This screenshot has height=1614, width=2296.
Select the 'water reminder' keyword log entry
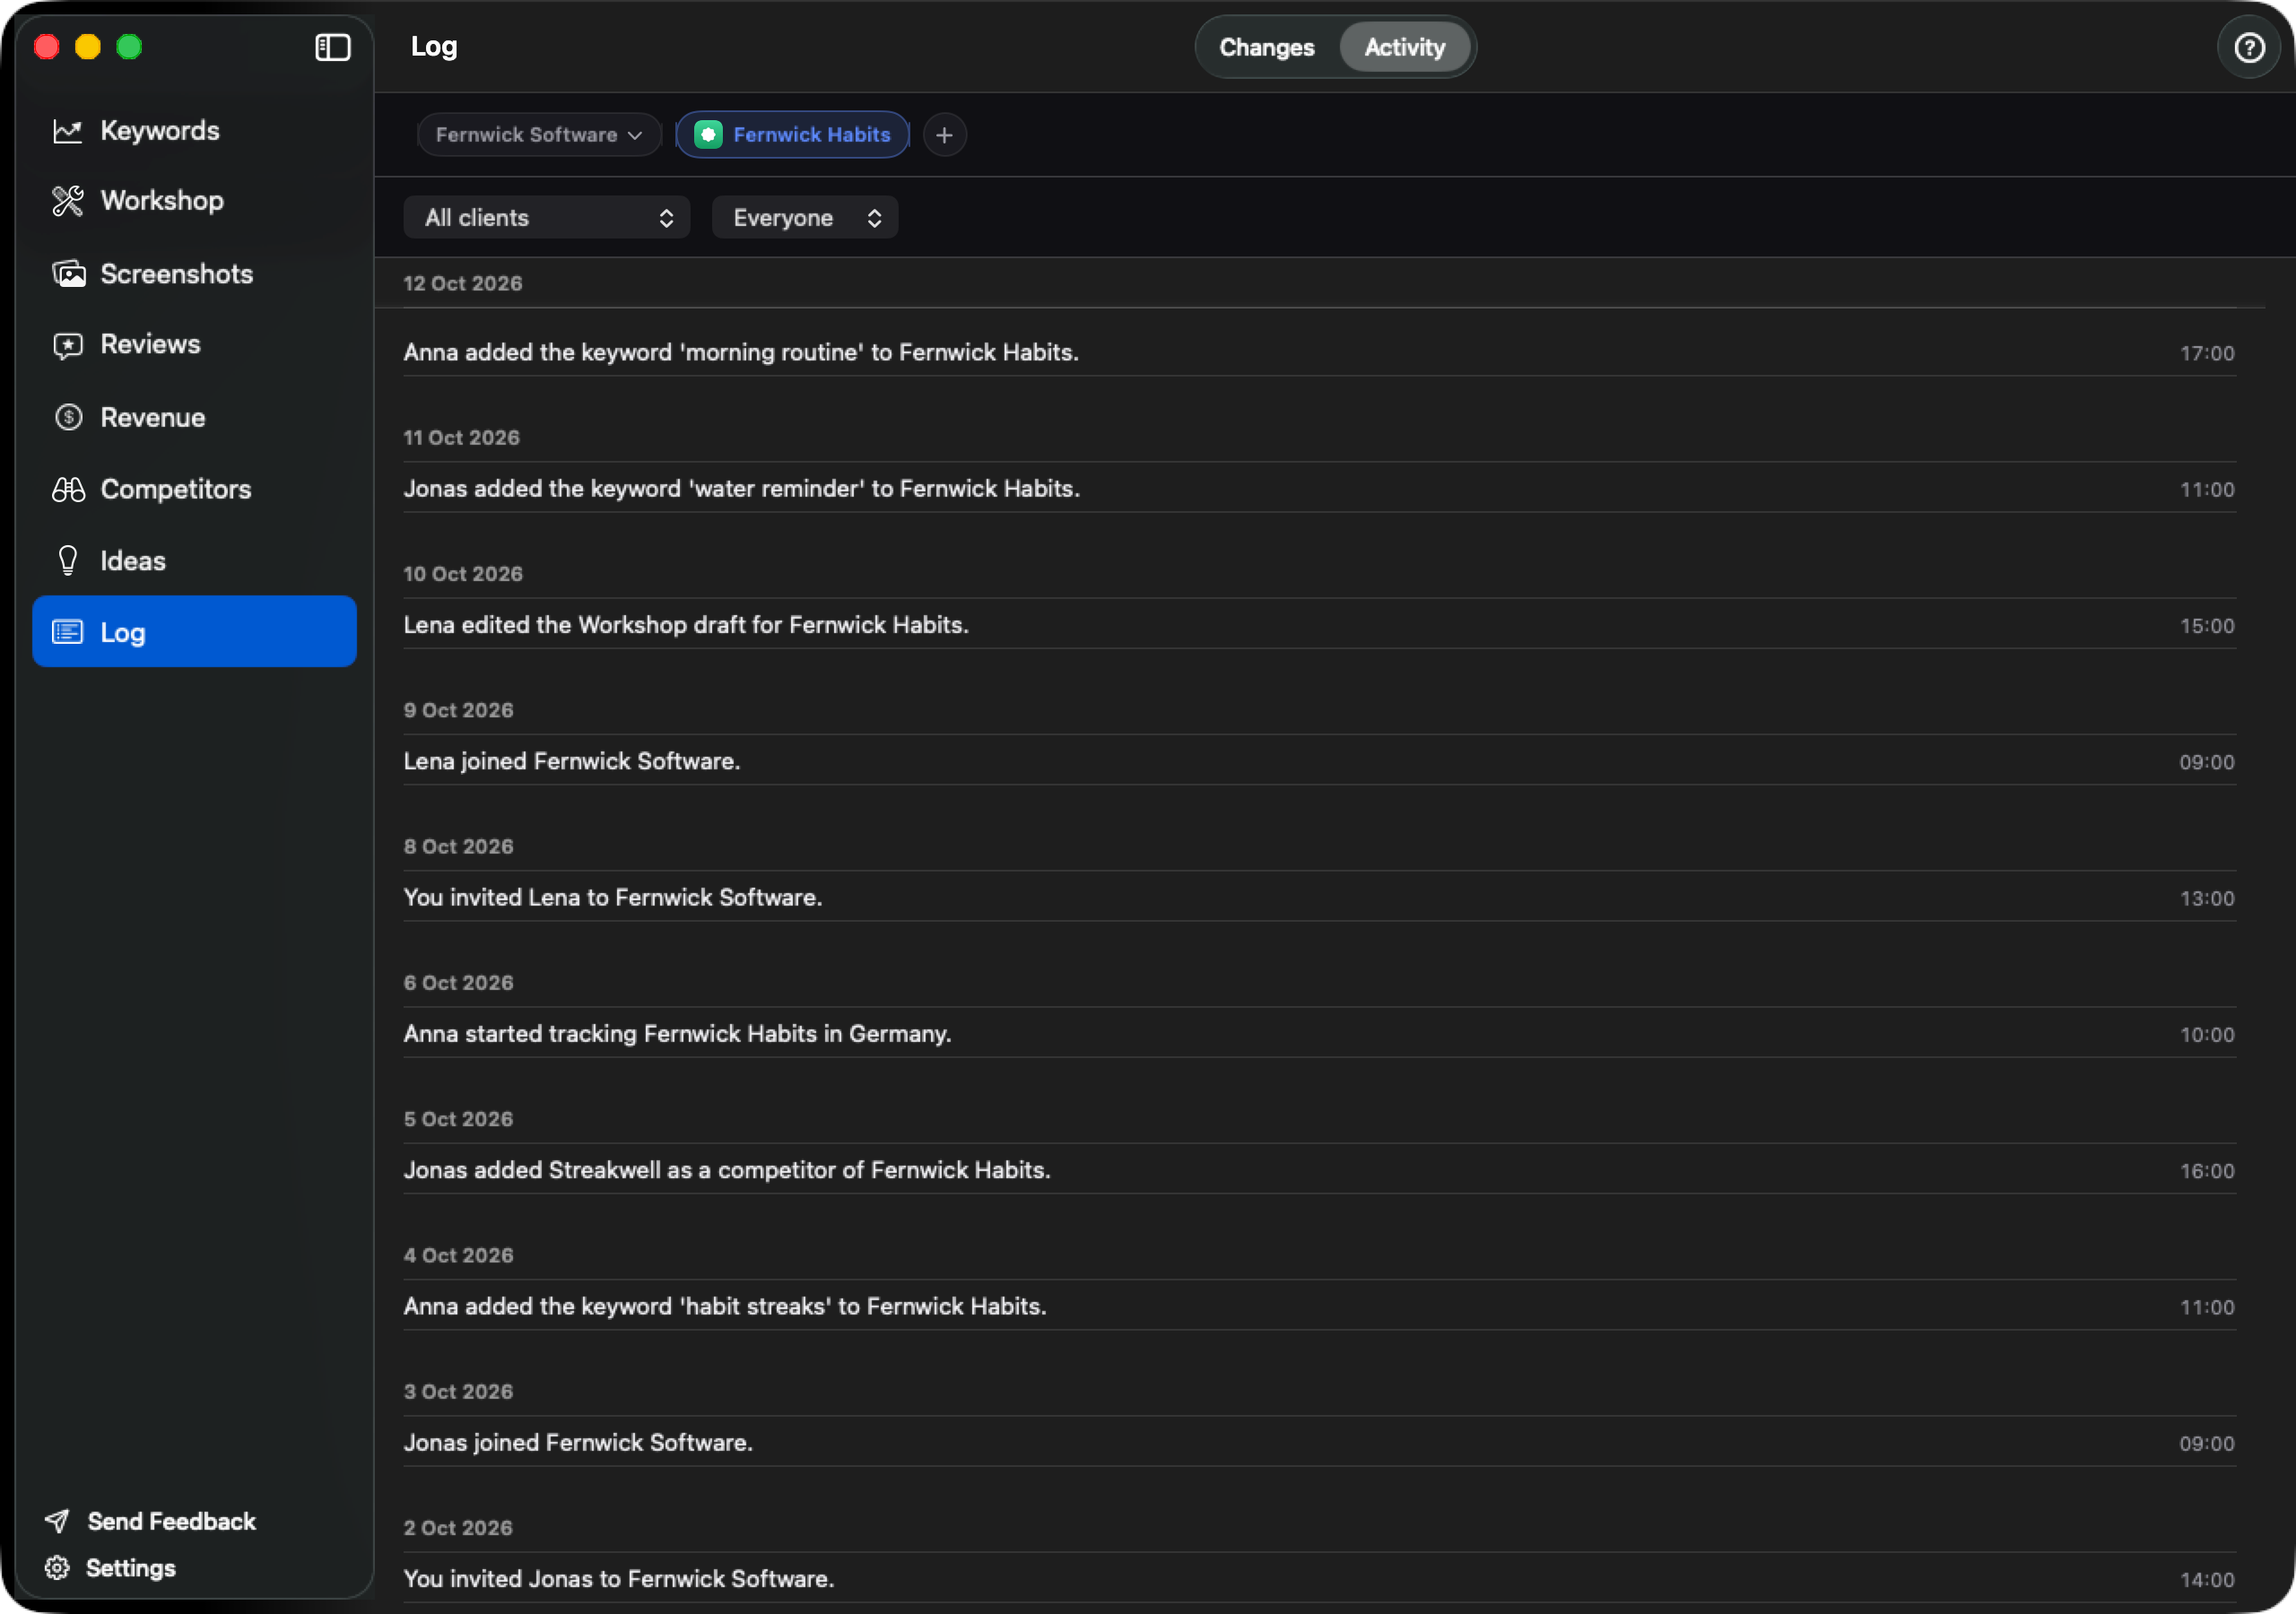coord(1319,488)
